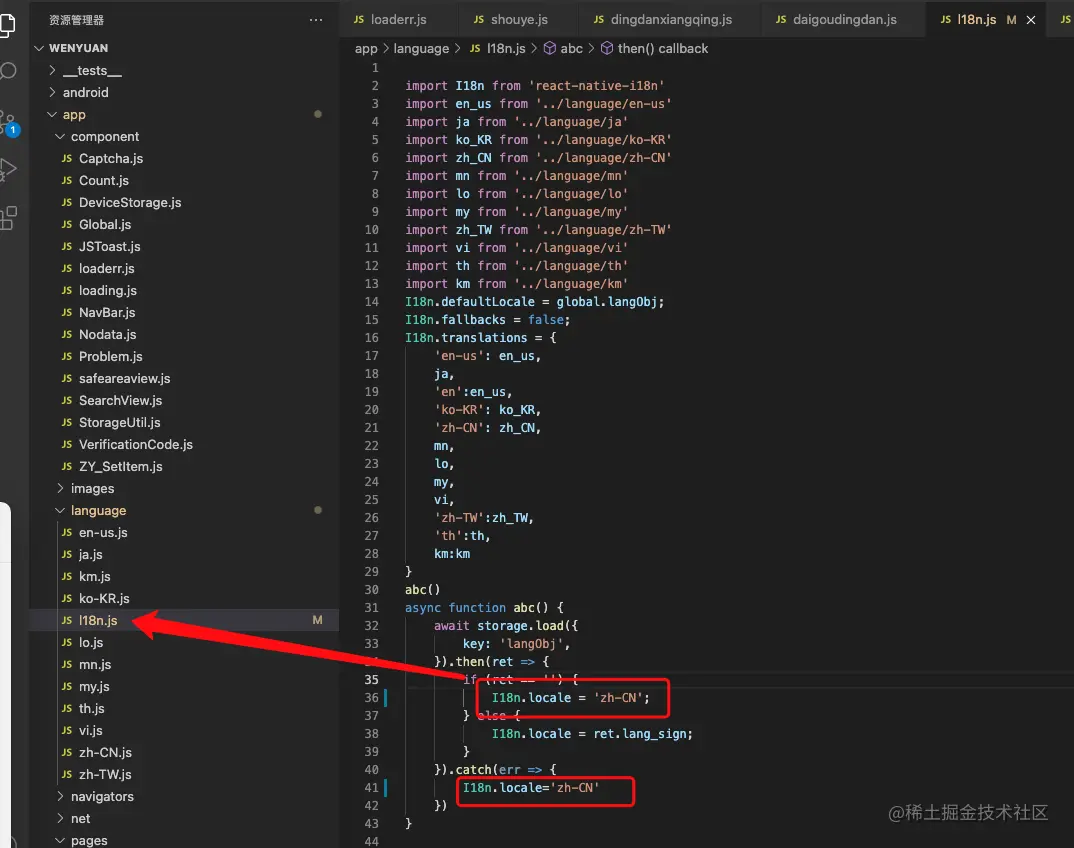The width and height of the screenshot is (1074, 848).
Task: Open en-us.js language file
Action: (103, 532)
